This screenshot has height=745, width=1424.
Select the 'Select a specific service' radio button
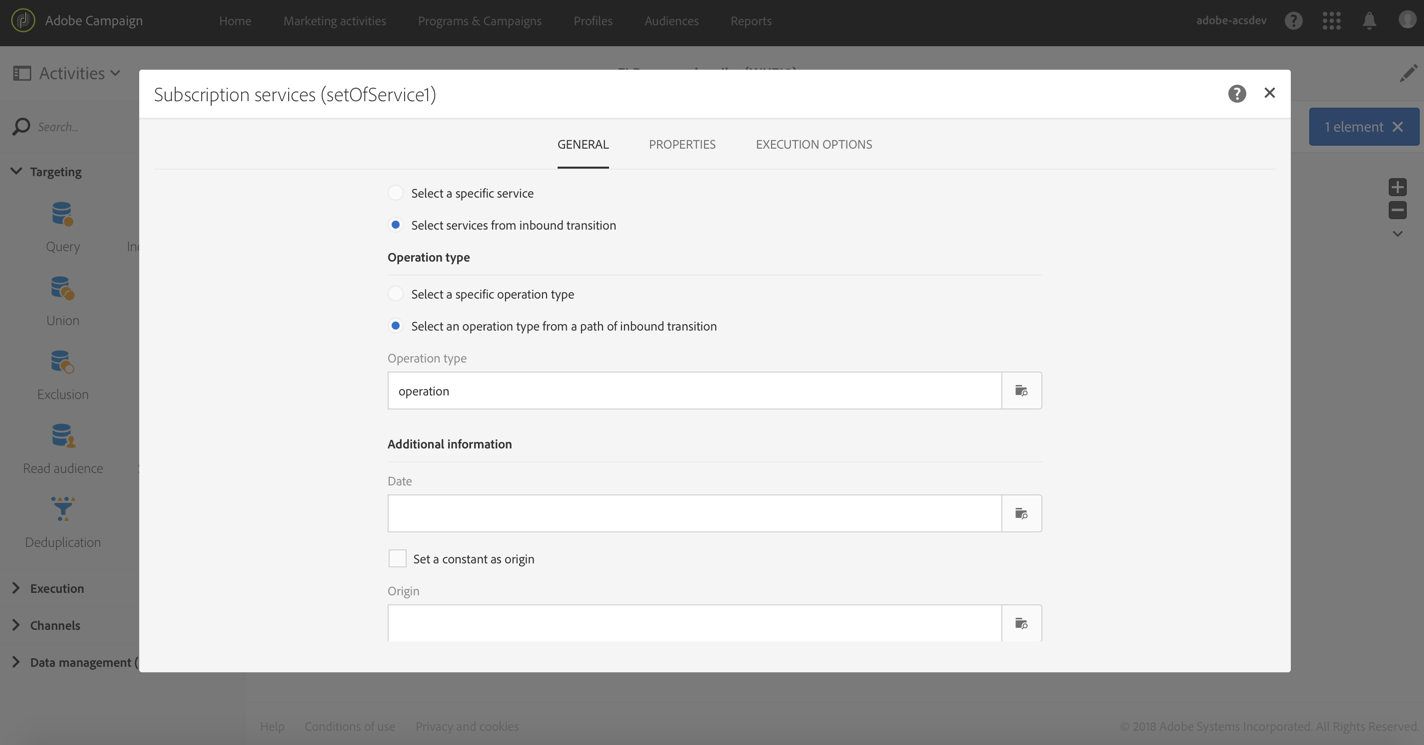pos(396,193)
